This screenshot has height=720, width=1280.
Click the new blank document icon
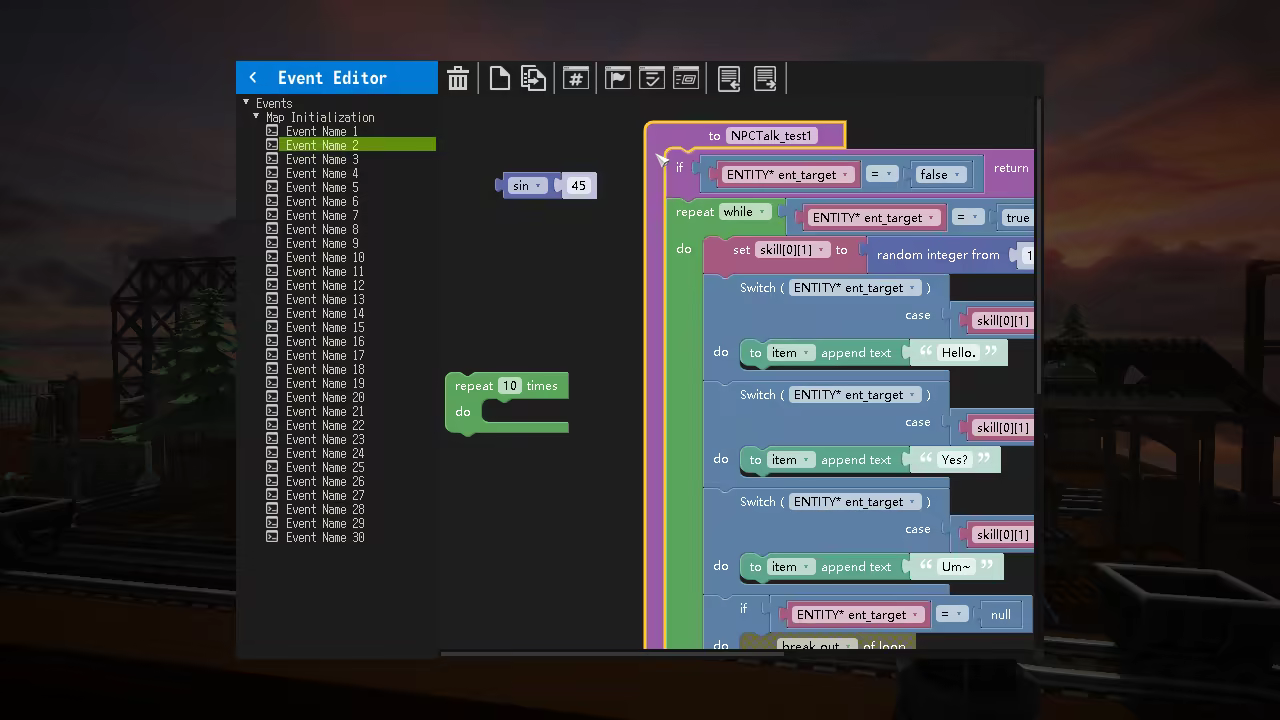point(499,79)
